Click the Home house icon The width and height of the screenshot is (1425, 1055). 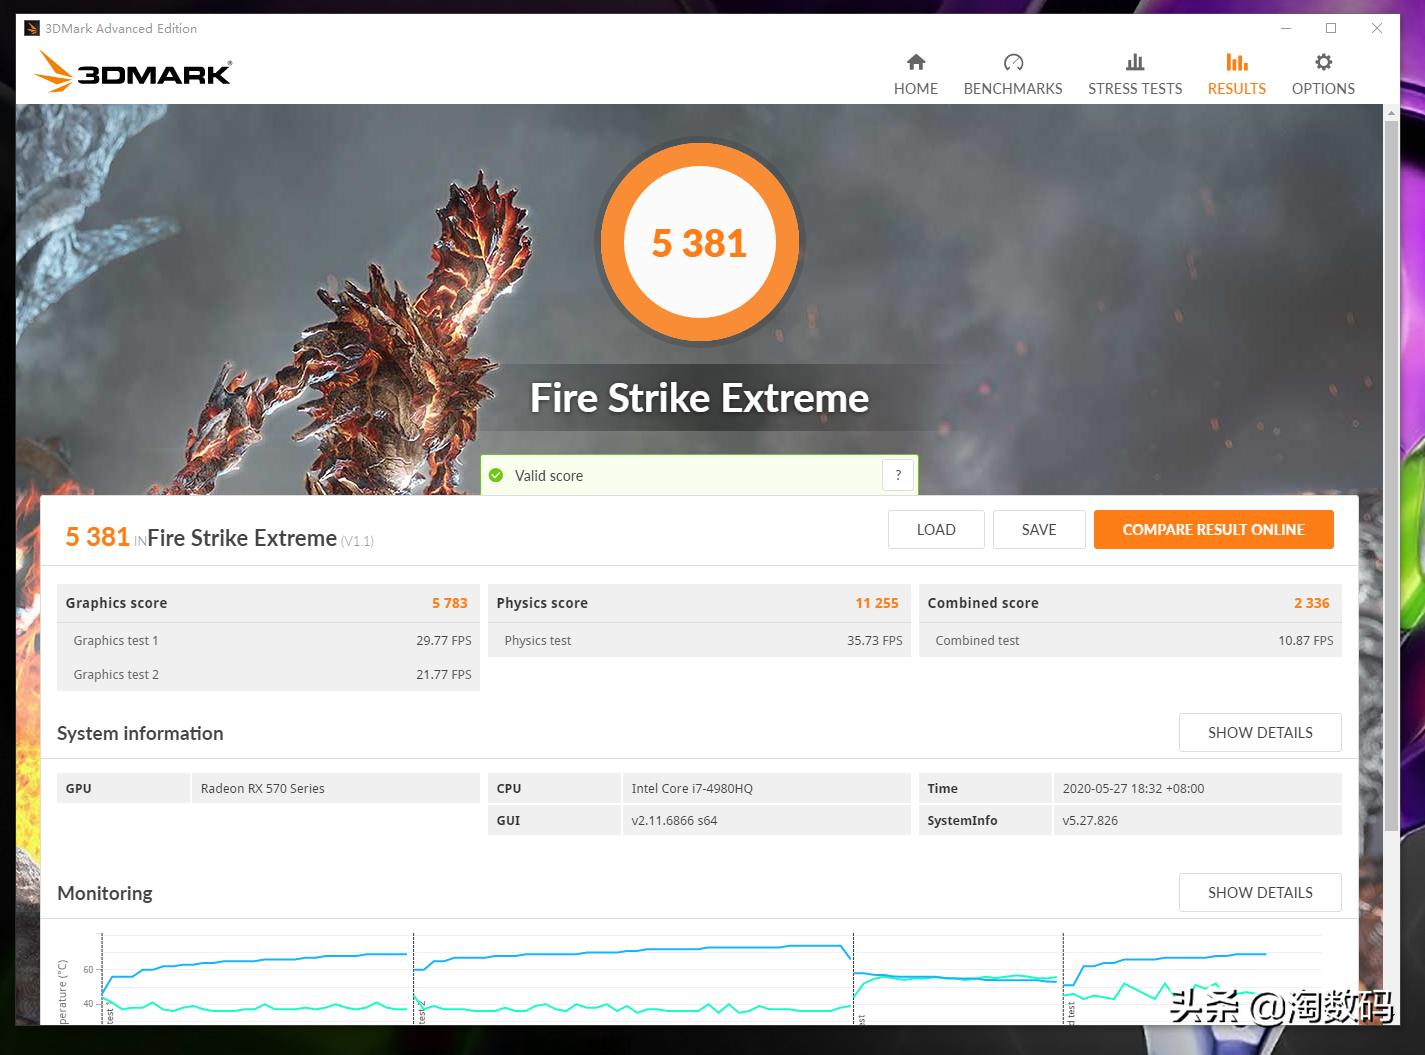point(915,62)
